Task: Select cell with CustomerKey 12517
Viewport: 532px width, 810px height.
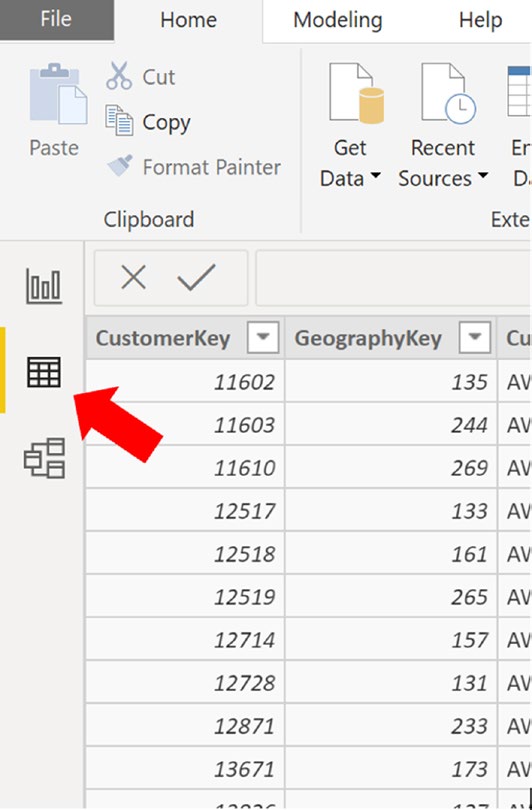Action: point(185,510)
